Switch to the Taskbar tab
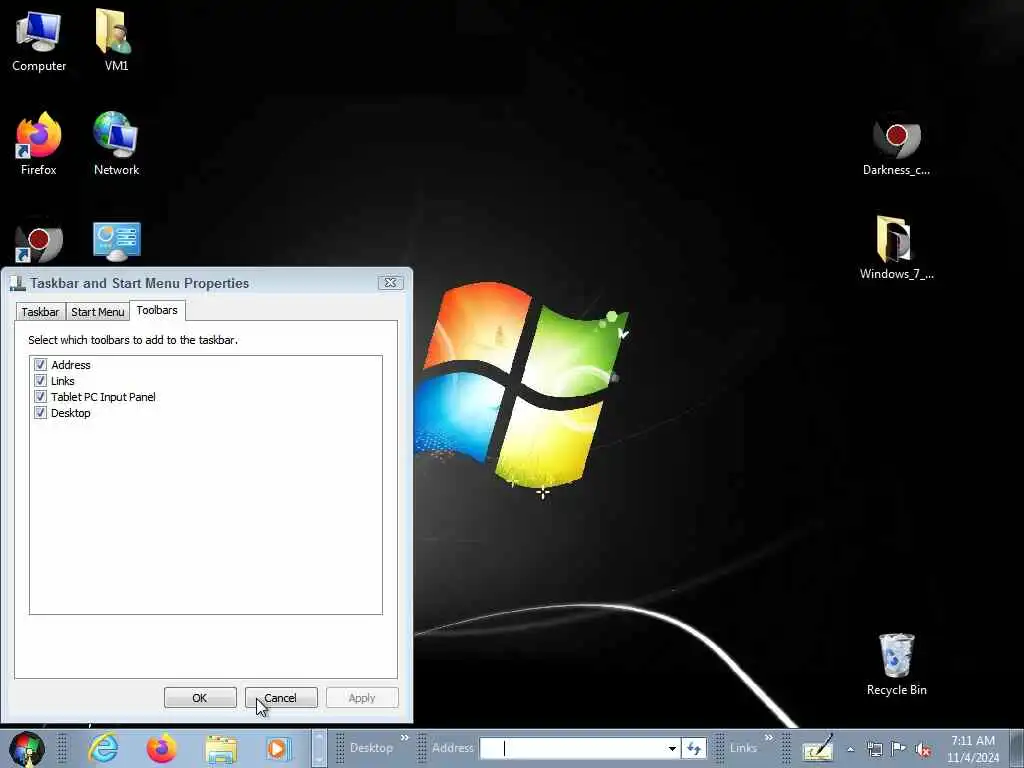The width and height of the screenshot is (1024, 768). (40, 312)
